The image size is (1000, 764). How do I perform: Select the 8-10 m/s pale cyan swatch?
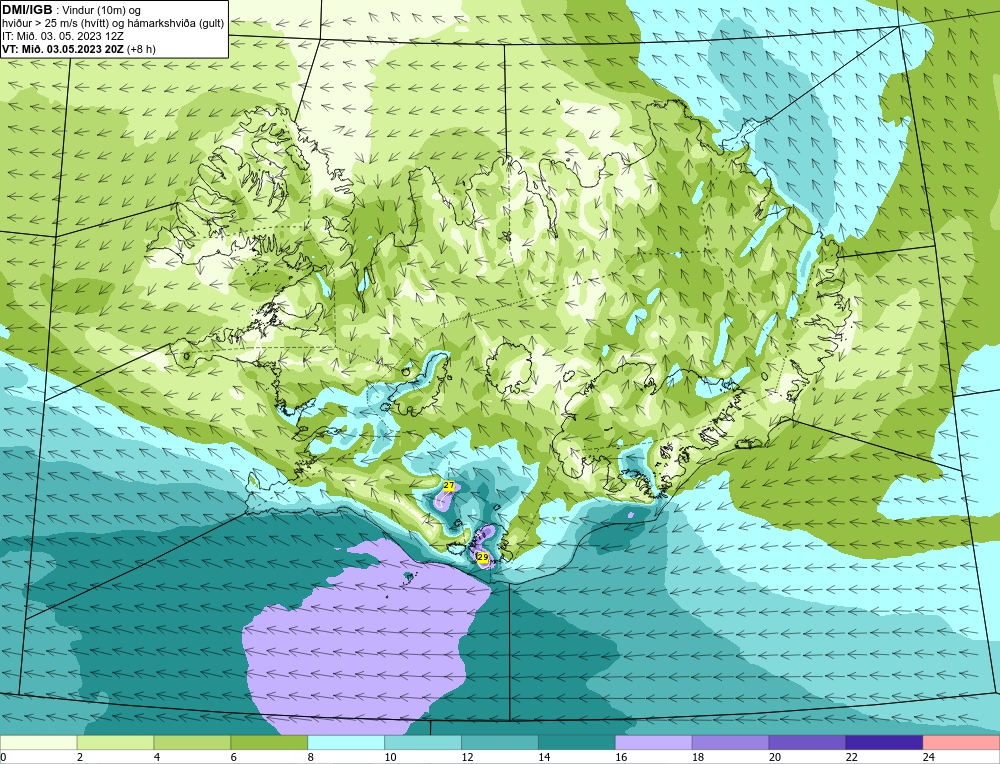point(346,742)
